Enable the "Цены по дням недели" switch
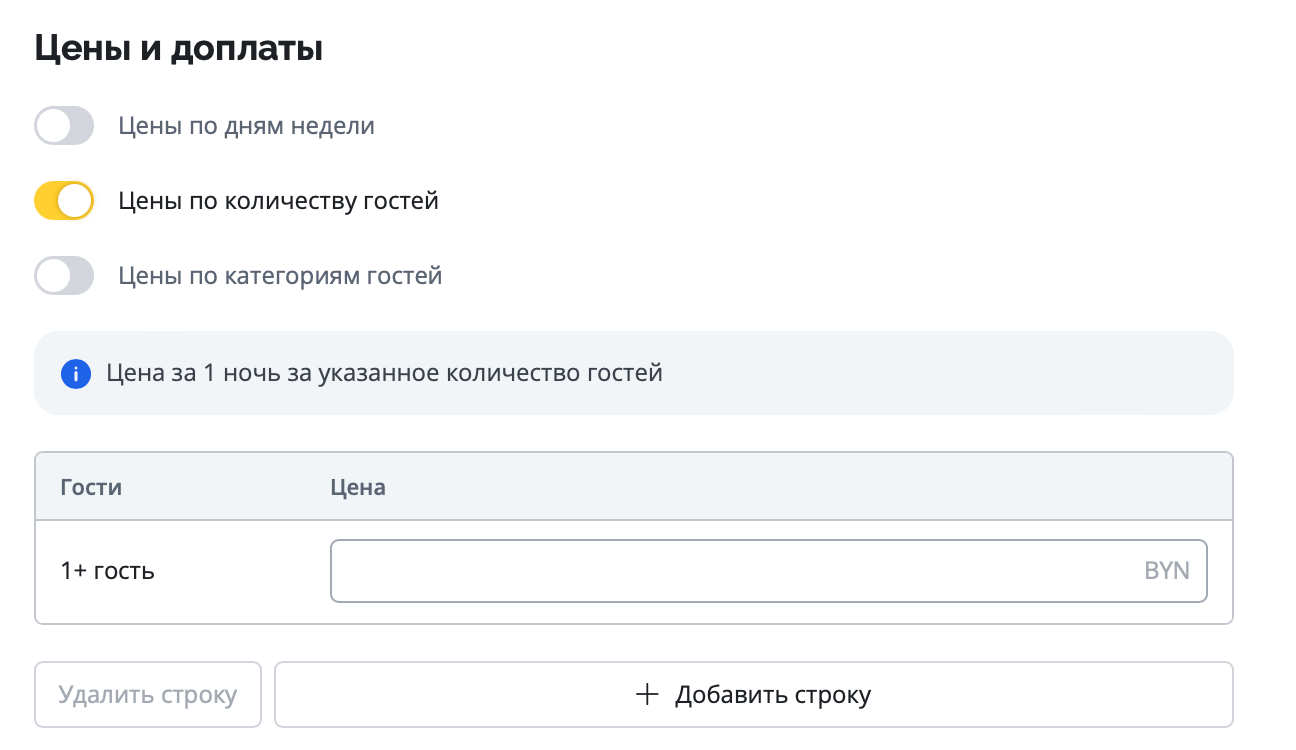Screen dimensions: 1296x750 (64, 127)
